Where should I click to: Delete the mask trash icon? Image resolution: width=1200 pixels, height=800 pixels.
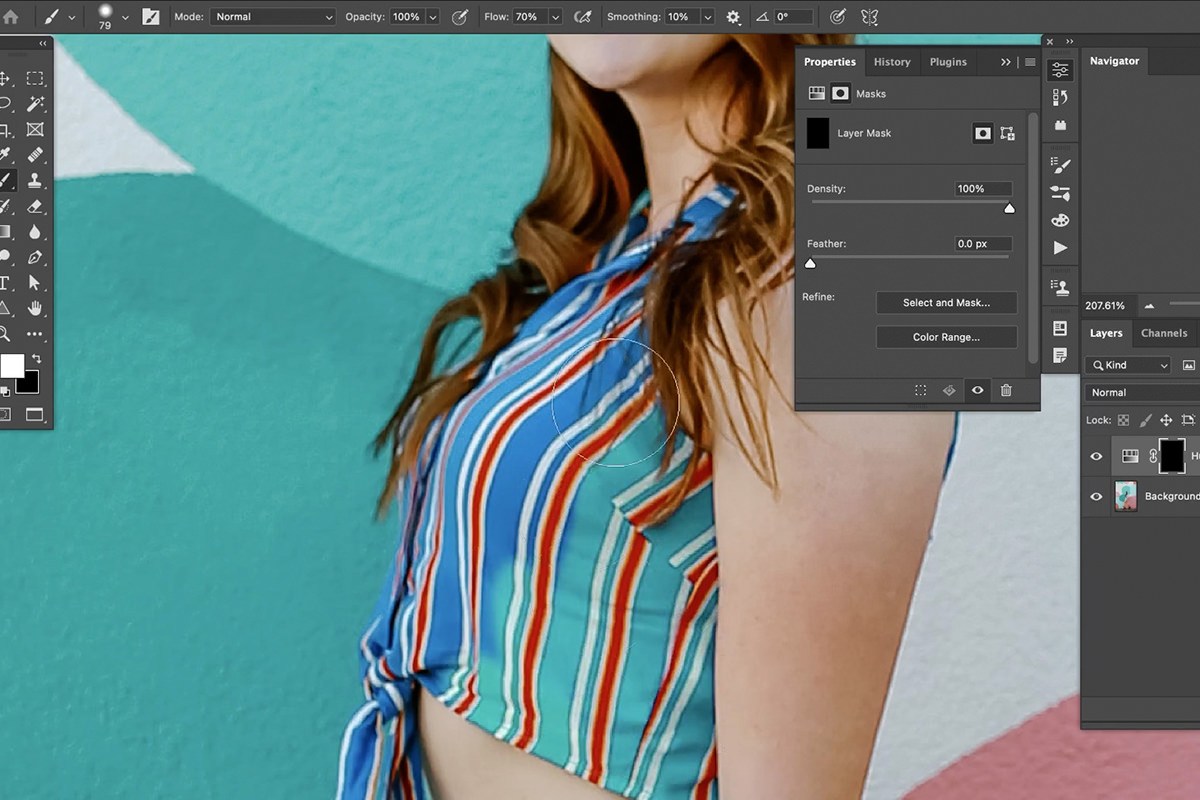point(1006,391)
